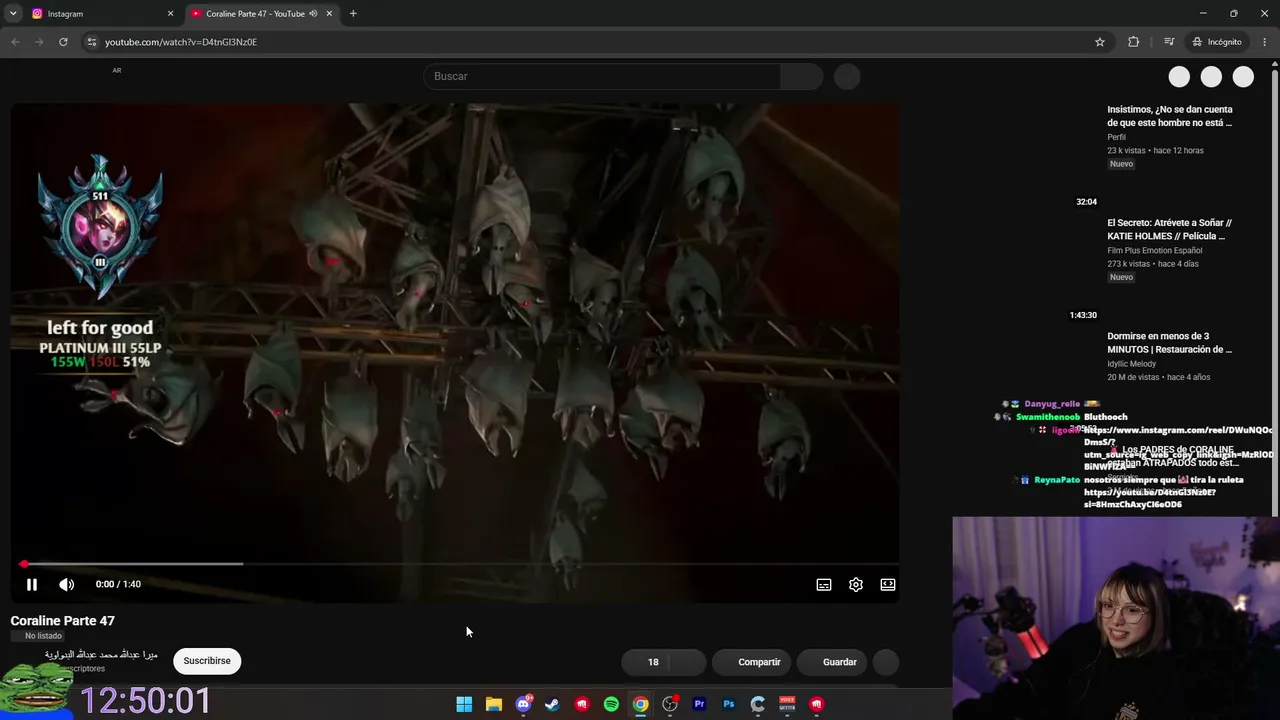Open the media controls icon
1280x720 pixels.
[1169, 42]
